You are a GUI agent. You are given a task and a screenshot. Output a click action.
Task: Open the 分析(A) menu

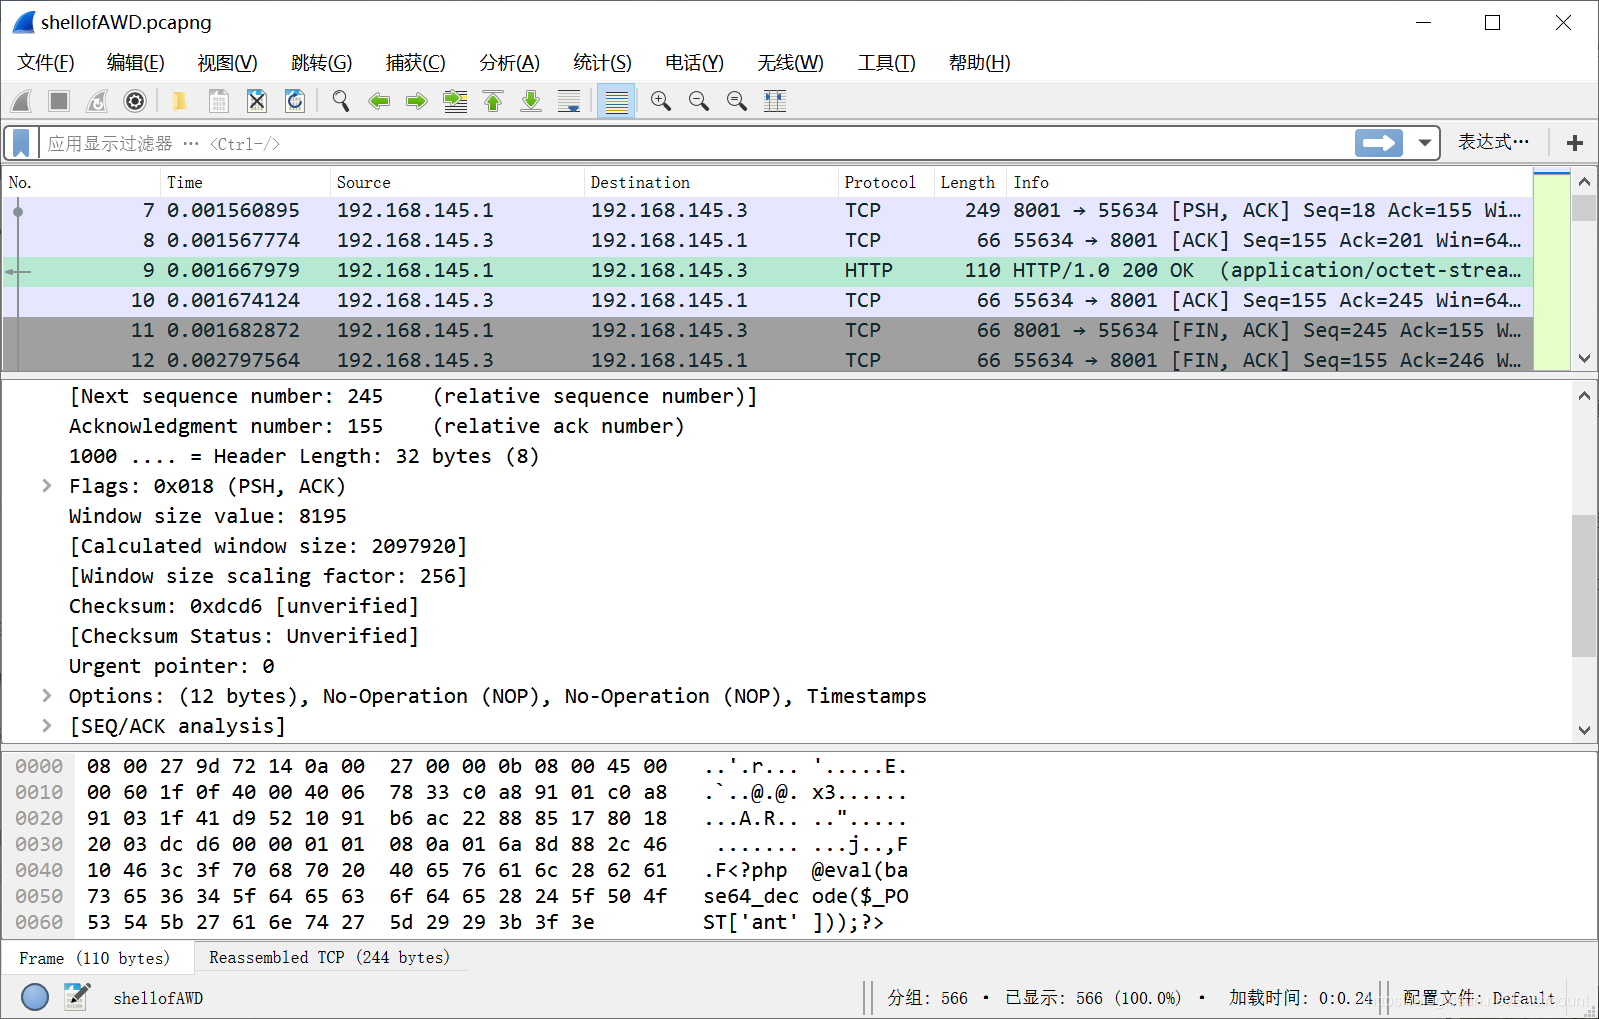click(510, 63)
